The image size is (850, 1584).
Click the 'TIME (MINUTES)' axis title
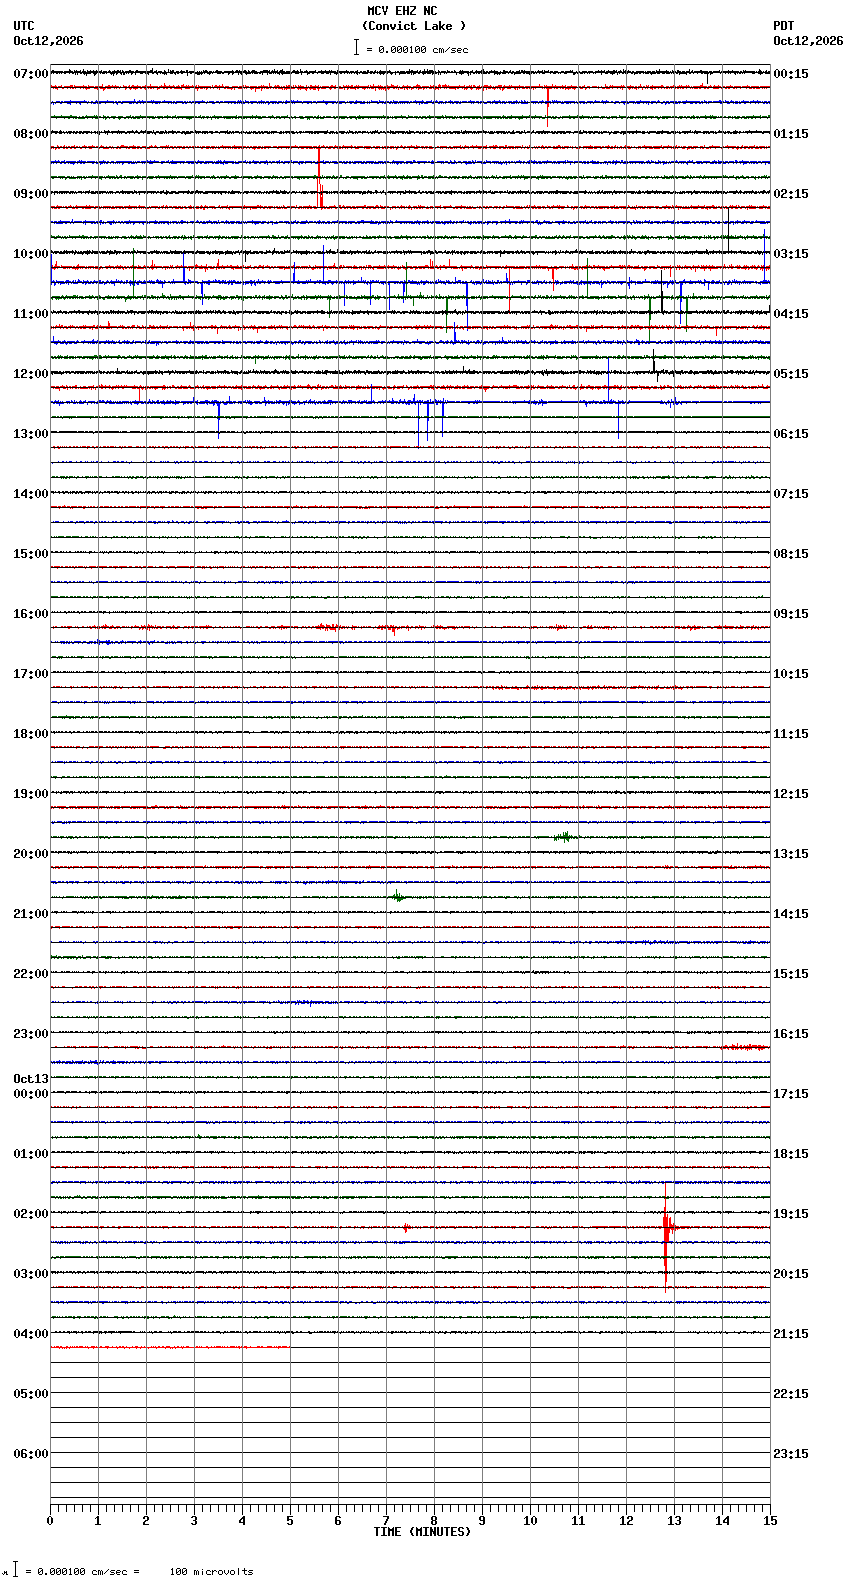pyautogui.click(x=422, y=1532)
